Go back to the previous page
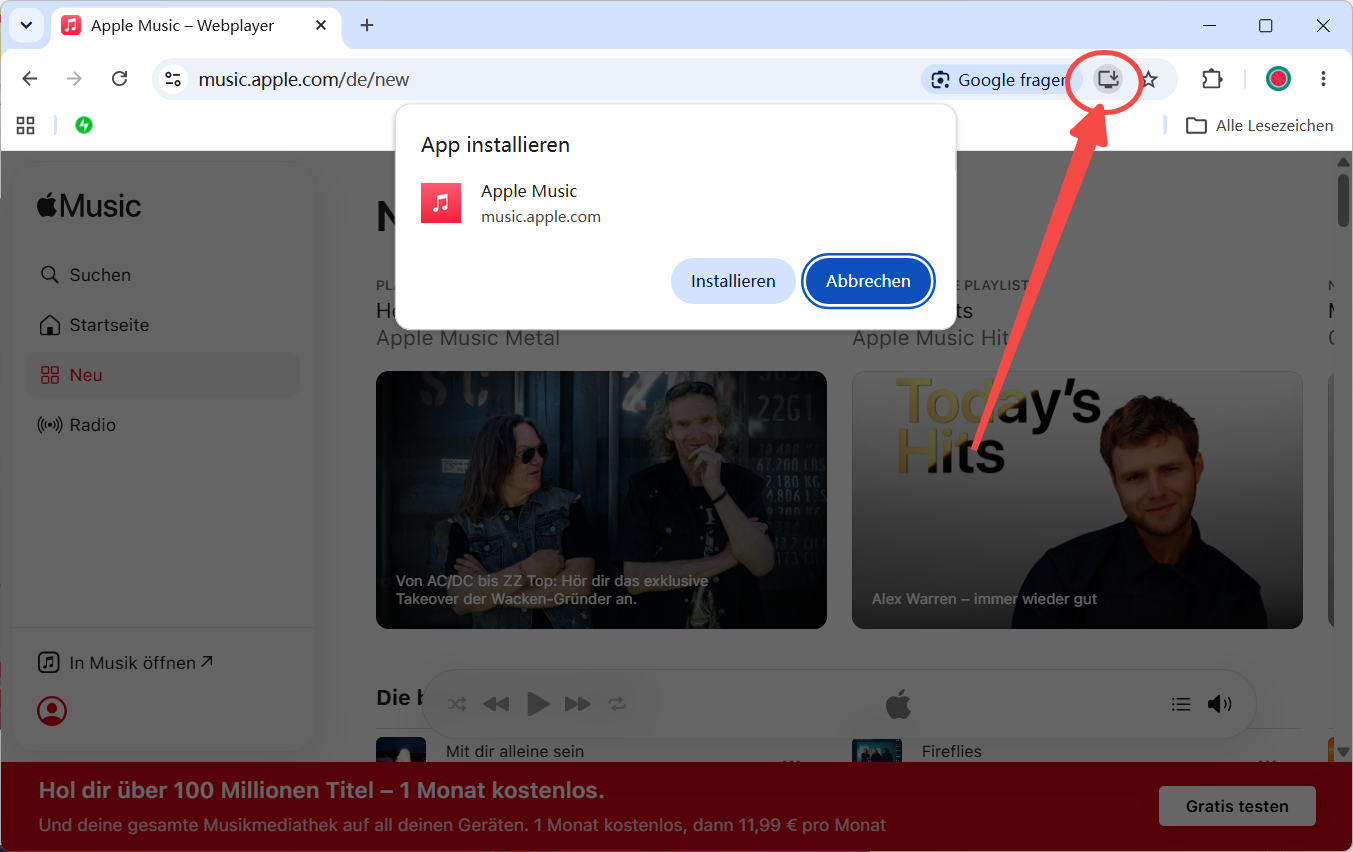 [30, 79]
